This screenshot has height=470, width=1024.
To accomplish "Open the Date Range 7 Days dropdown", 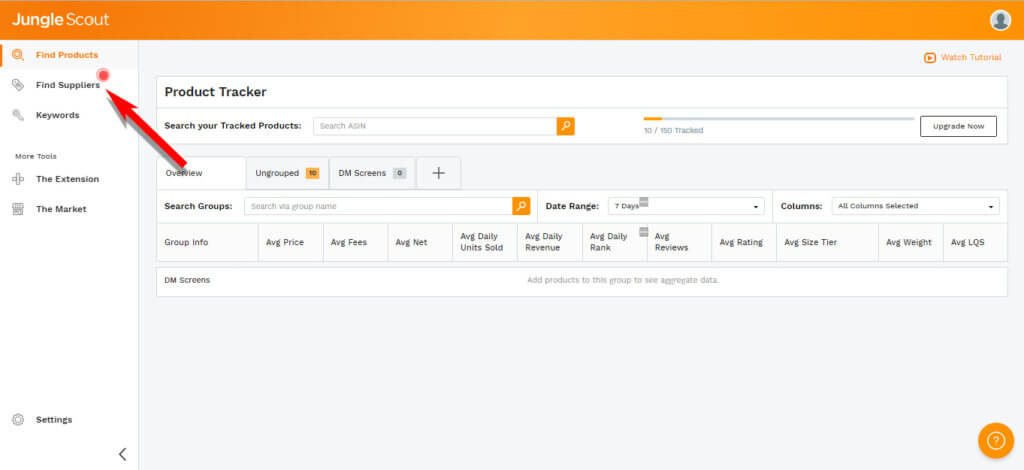I will 685,206.
